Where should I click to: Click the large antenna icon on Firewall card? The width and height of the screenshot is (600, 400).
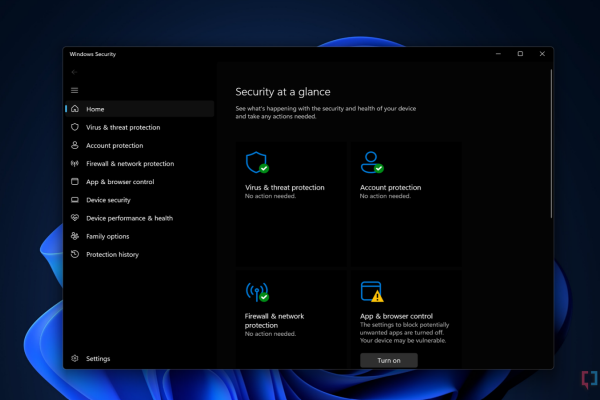[257, 292]
